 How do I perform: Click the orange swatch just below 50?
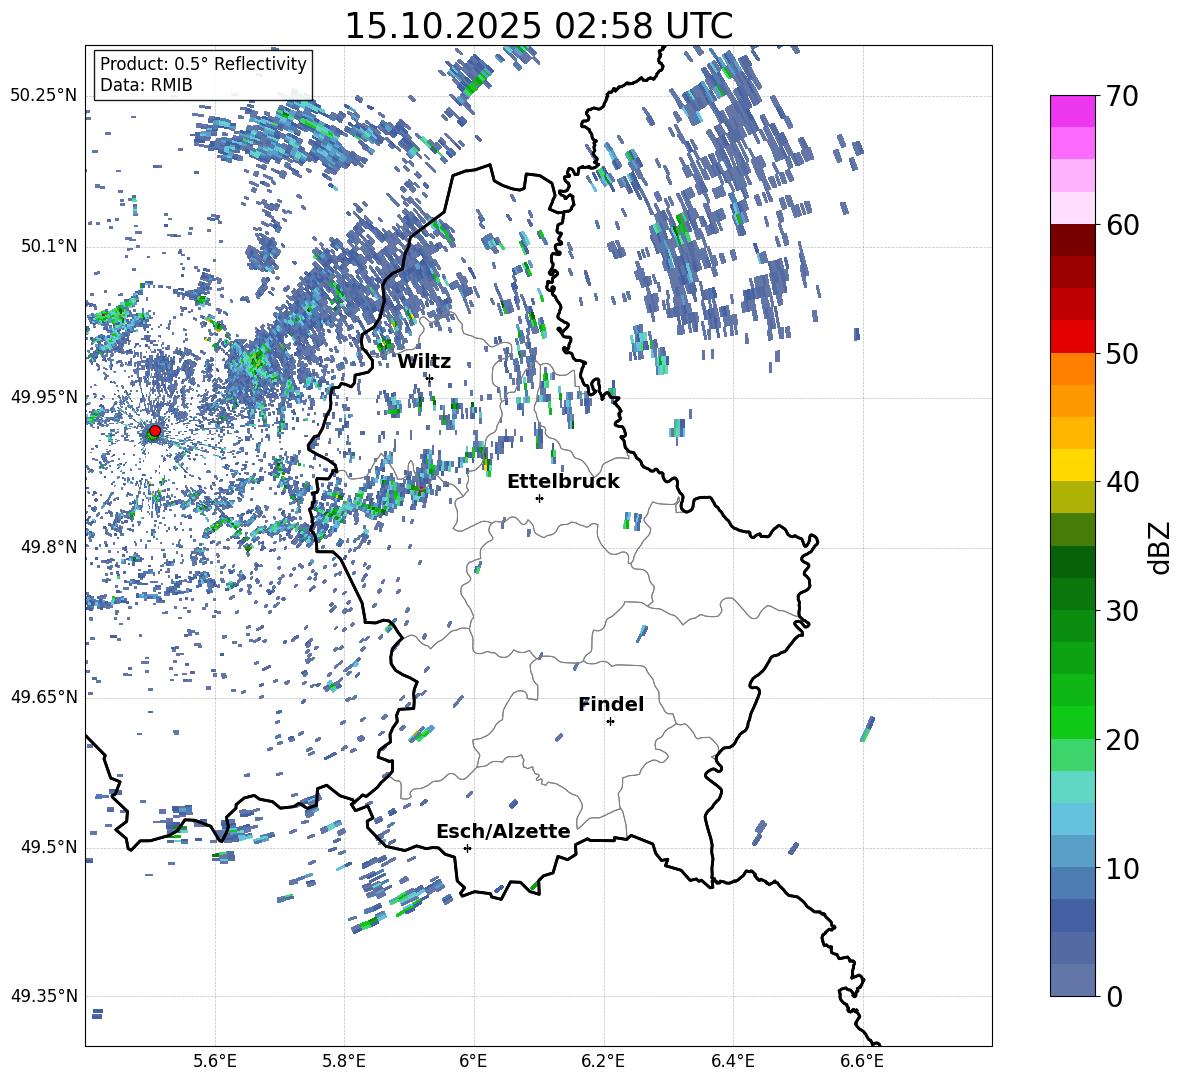click(1073, 369)
